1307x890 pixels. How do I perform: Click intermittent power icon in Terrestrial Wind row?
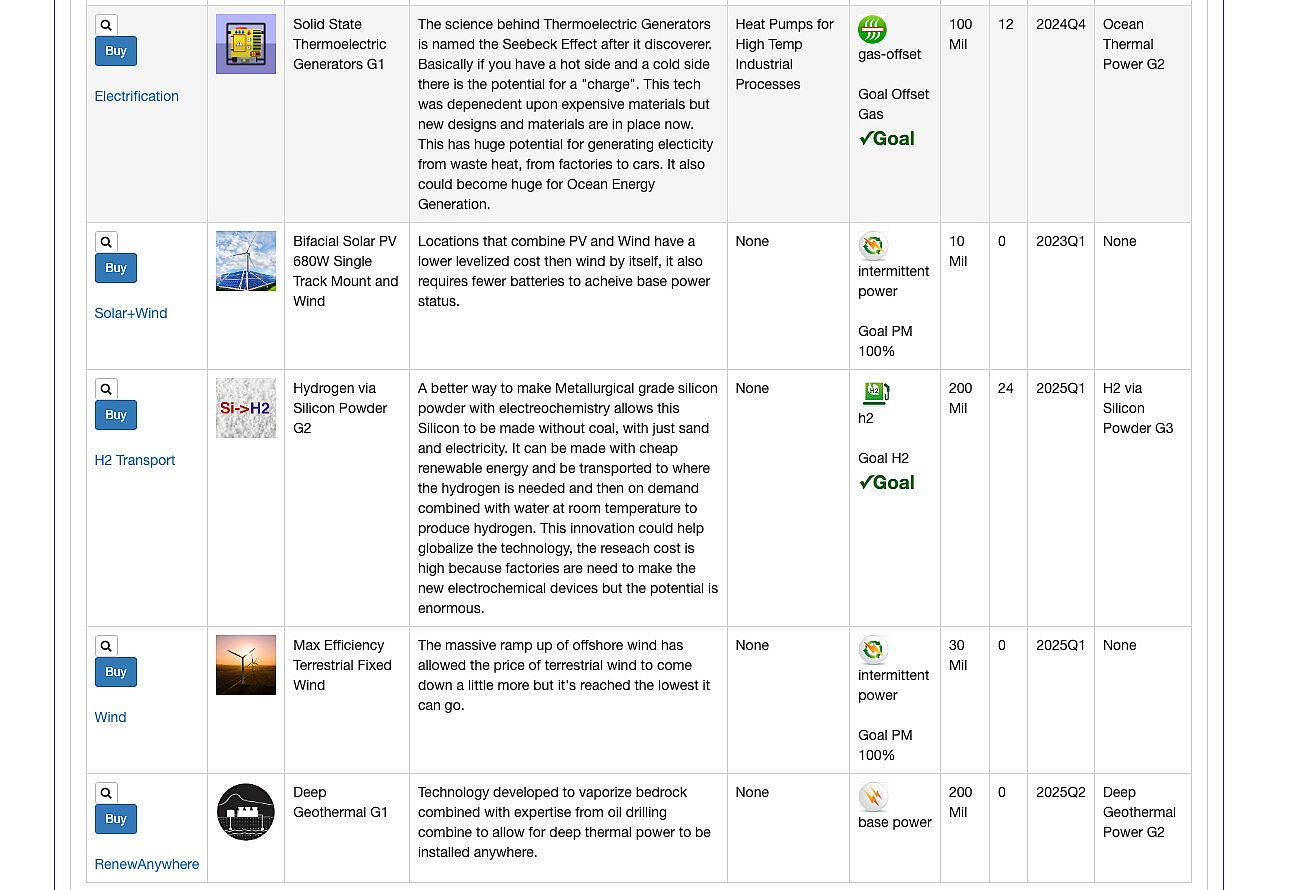pyautogui.click(x=873, y=650)
